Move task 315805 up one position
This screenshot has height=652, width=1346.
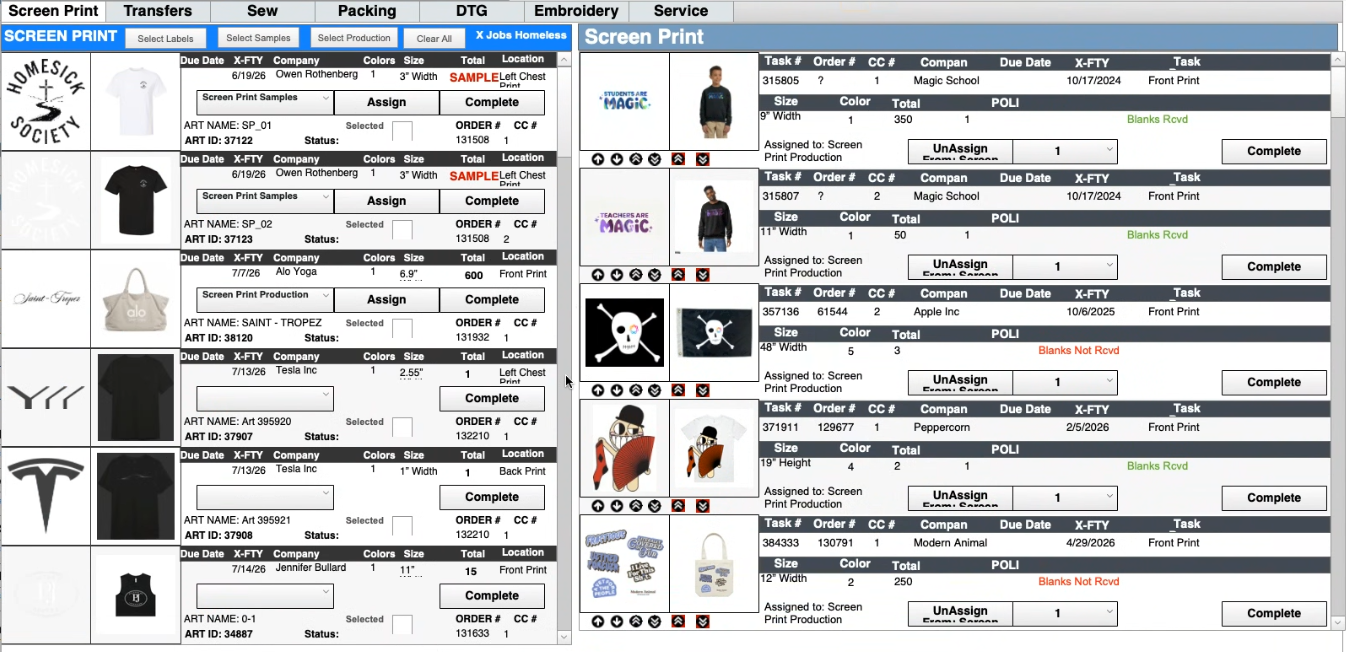[597, 159]
